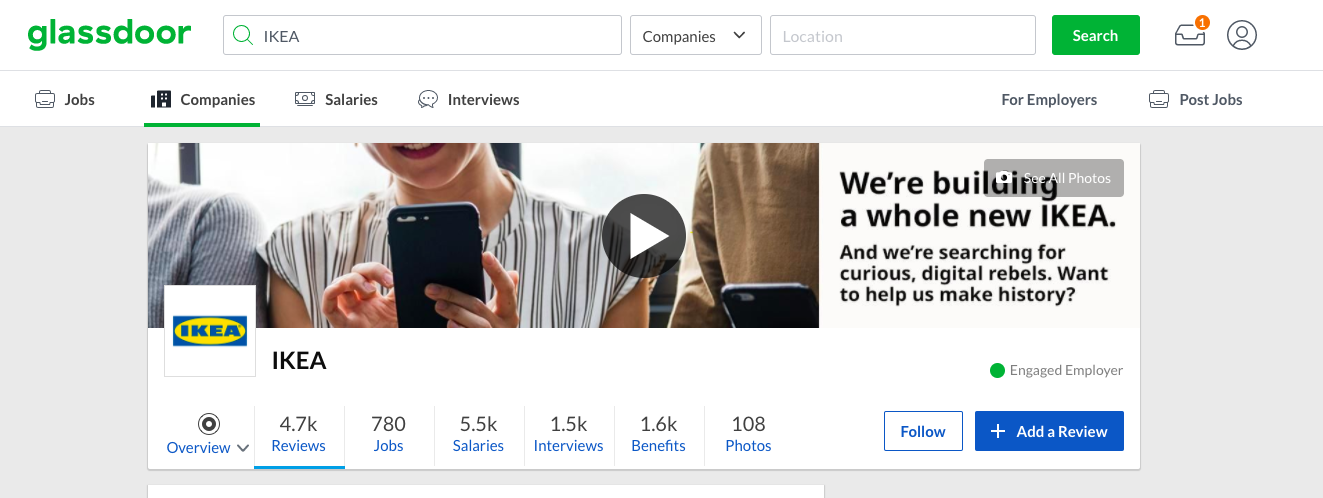
Task: Expand the Overview chevron menu
Action: (243, 448)
